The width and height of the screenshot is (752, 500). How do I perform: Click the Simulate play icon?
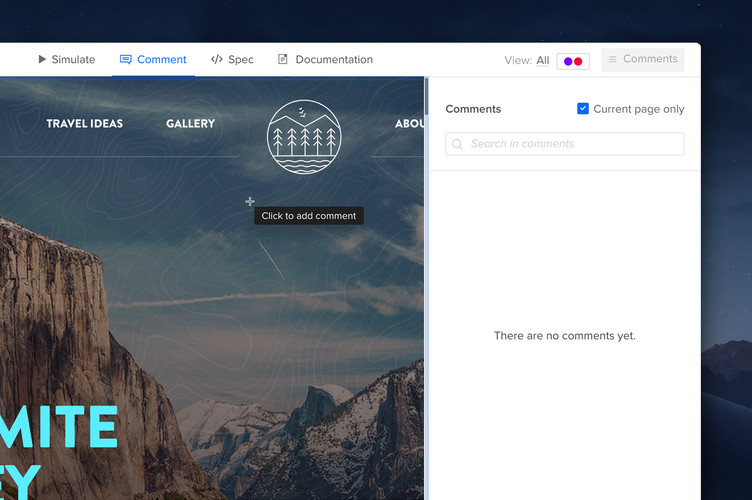click(42, 59)
